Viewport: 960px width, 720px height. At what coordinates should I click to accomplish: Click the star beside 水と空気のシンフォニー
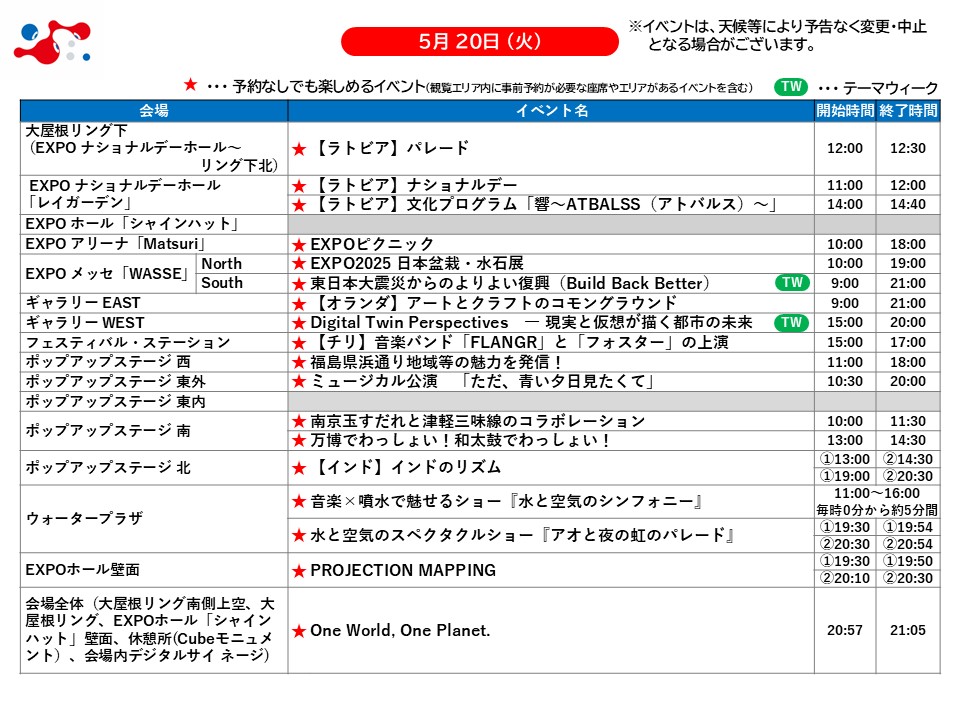click(x=299, y=502)
